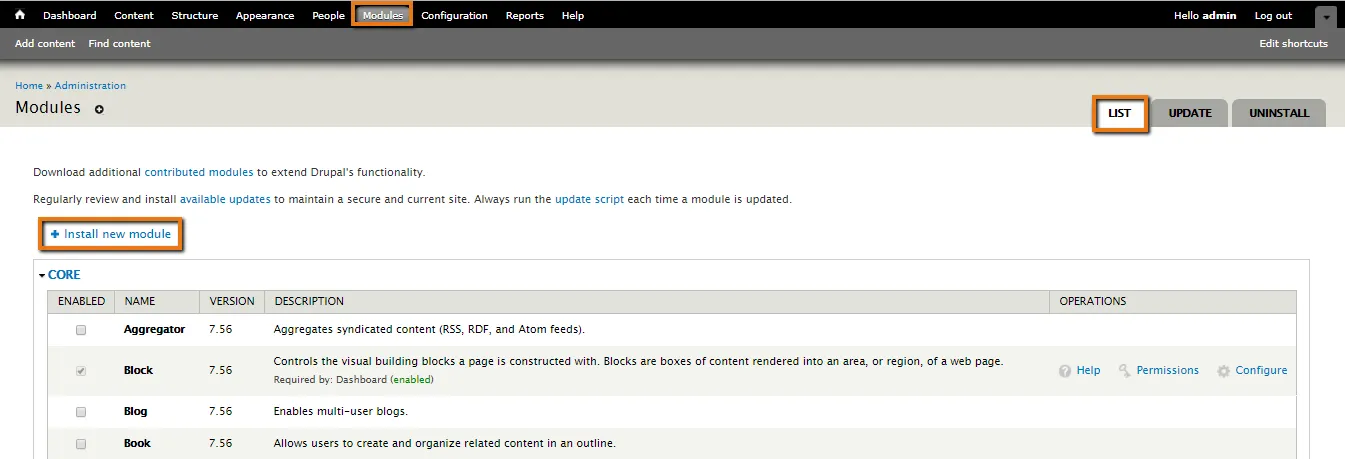Screen dimensions: 1345x459
Task: Click the home icon in admin toolbar
Action: point(20,15)
